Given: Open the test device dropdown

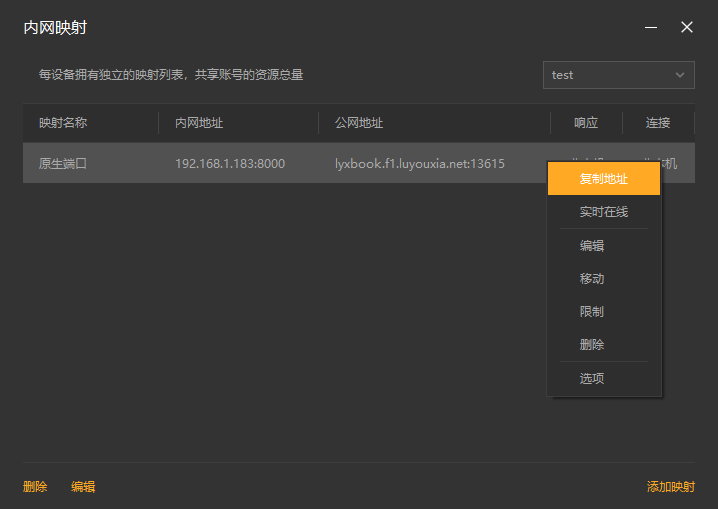Looking at the screenshot, I should [619, 75].
